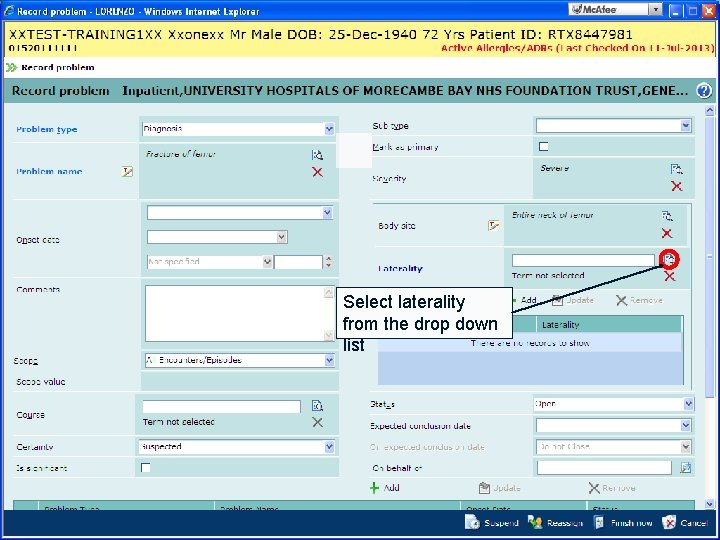Click Remove below the On behalf of field

(612, 488)
